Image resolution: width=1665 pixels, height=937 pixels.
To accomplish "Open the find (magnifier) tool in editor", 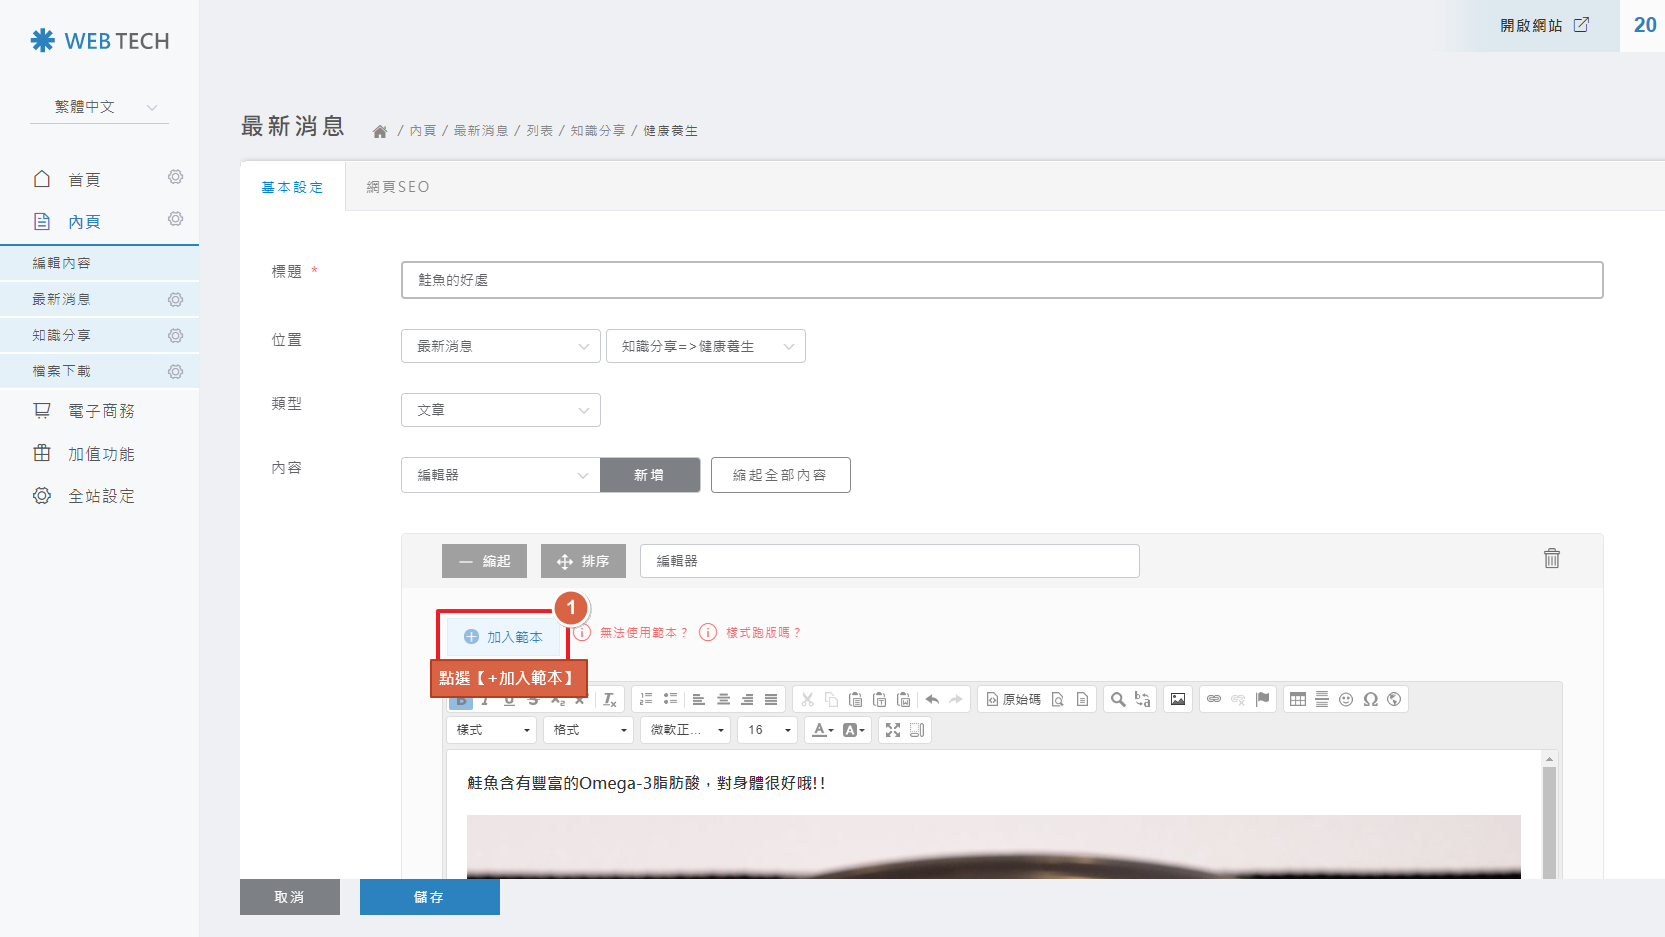I will [1118, 699].
